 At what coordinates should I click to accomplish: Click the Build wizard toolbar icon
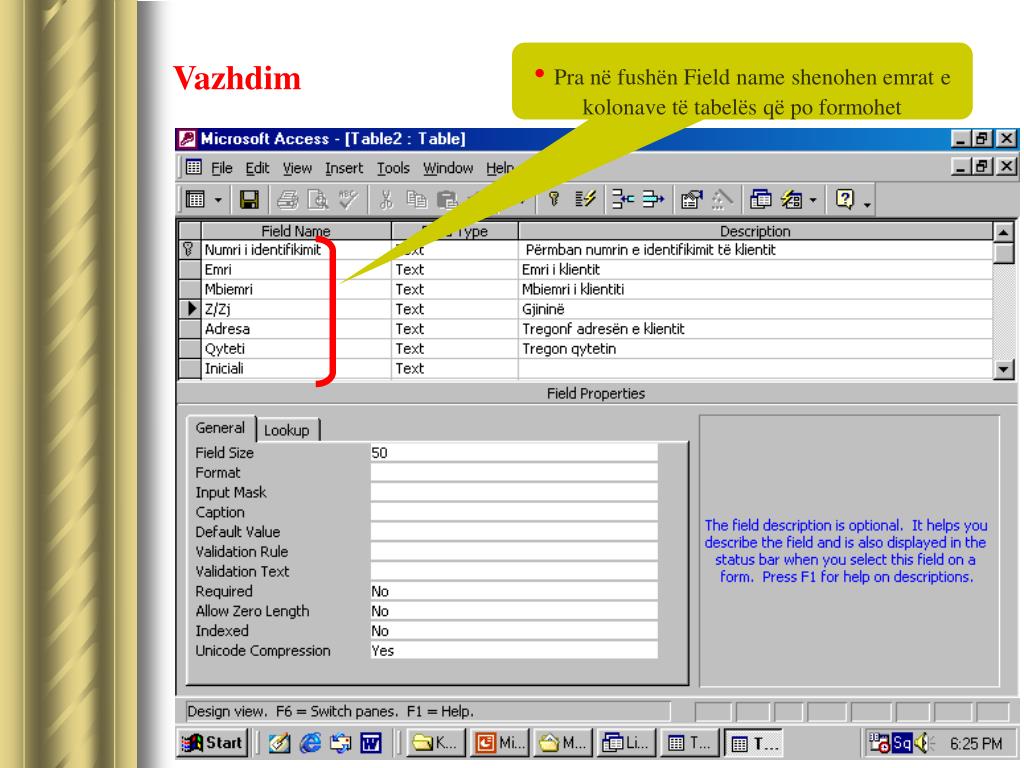[722, 199]
